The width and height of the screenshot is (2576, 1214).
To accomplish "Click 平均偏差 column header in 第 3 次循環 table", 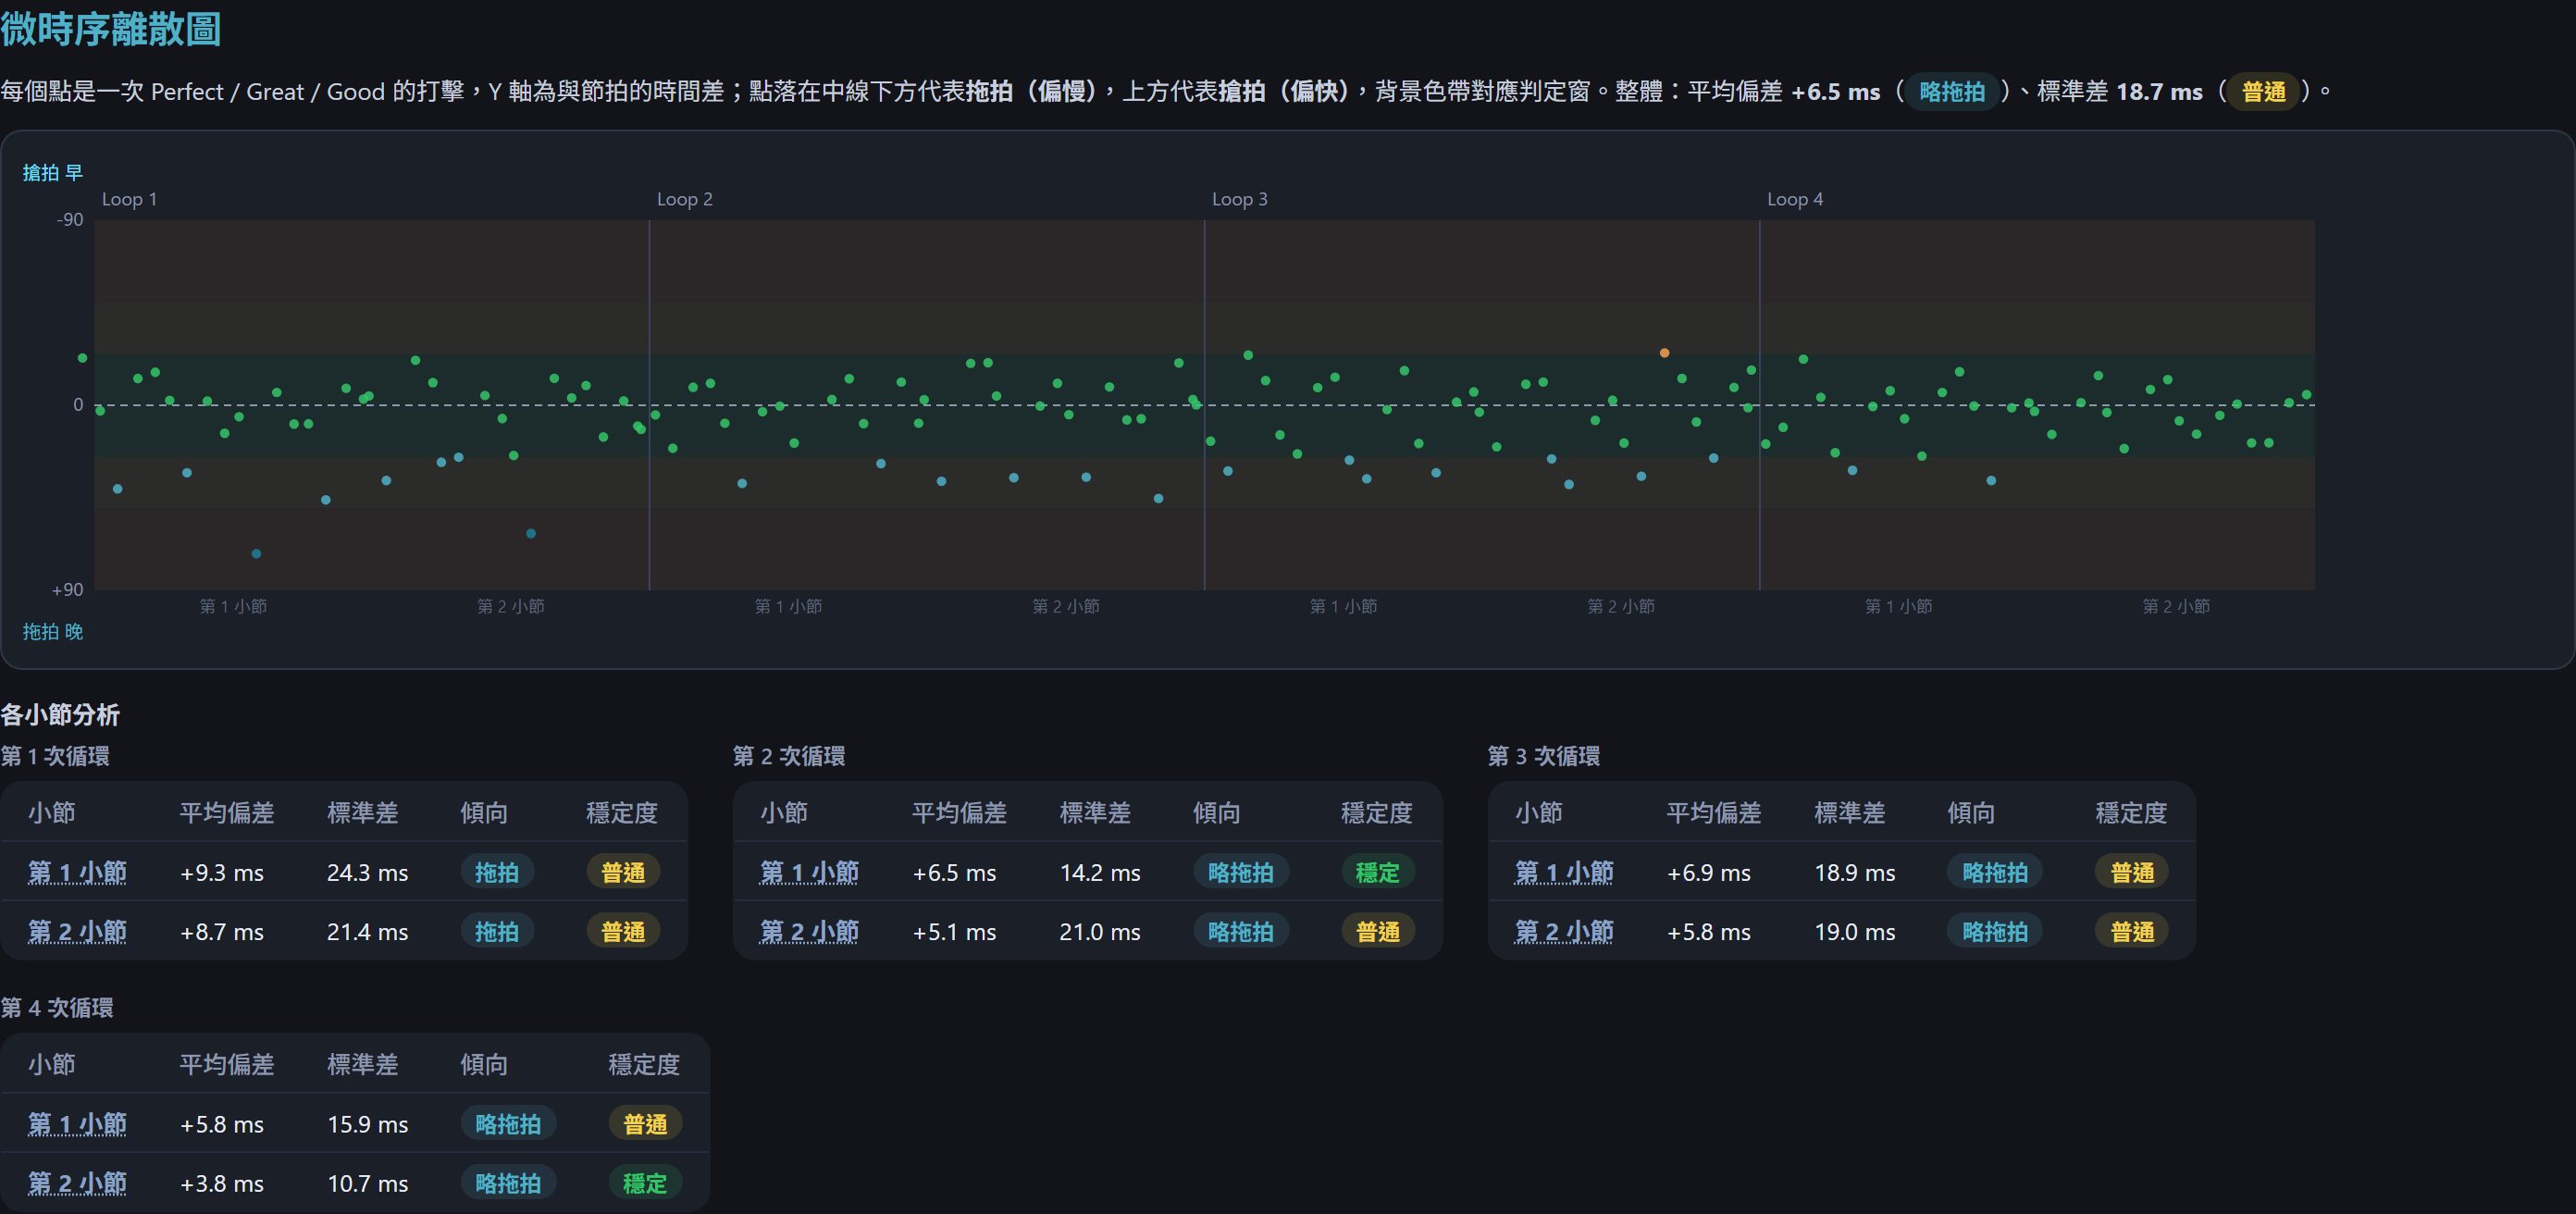I will coord(1714,813).
